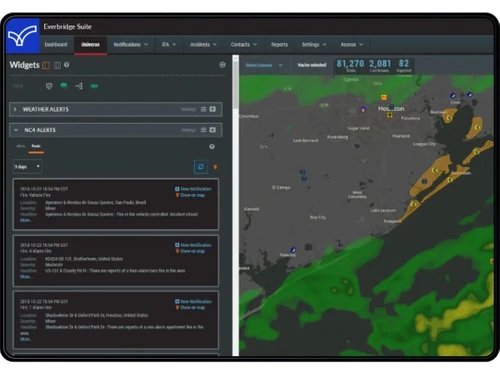Toggle the green badge view icon
Image resolution: width=500 pixels, height=375 pixels.
coord(94,86)
